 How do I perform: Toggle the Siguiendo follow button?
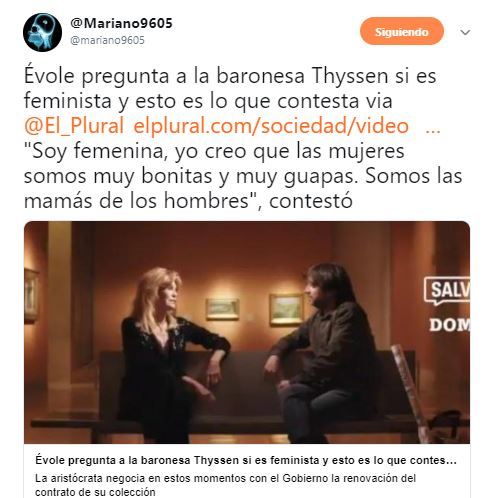coord(402,31)
